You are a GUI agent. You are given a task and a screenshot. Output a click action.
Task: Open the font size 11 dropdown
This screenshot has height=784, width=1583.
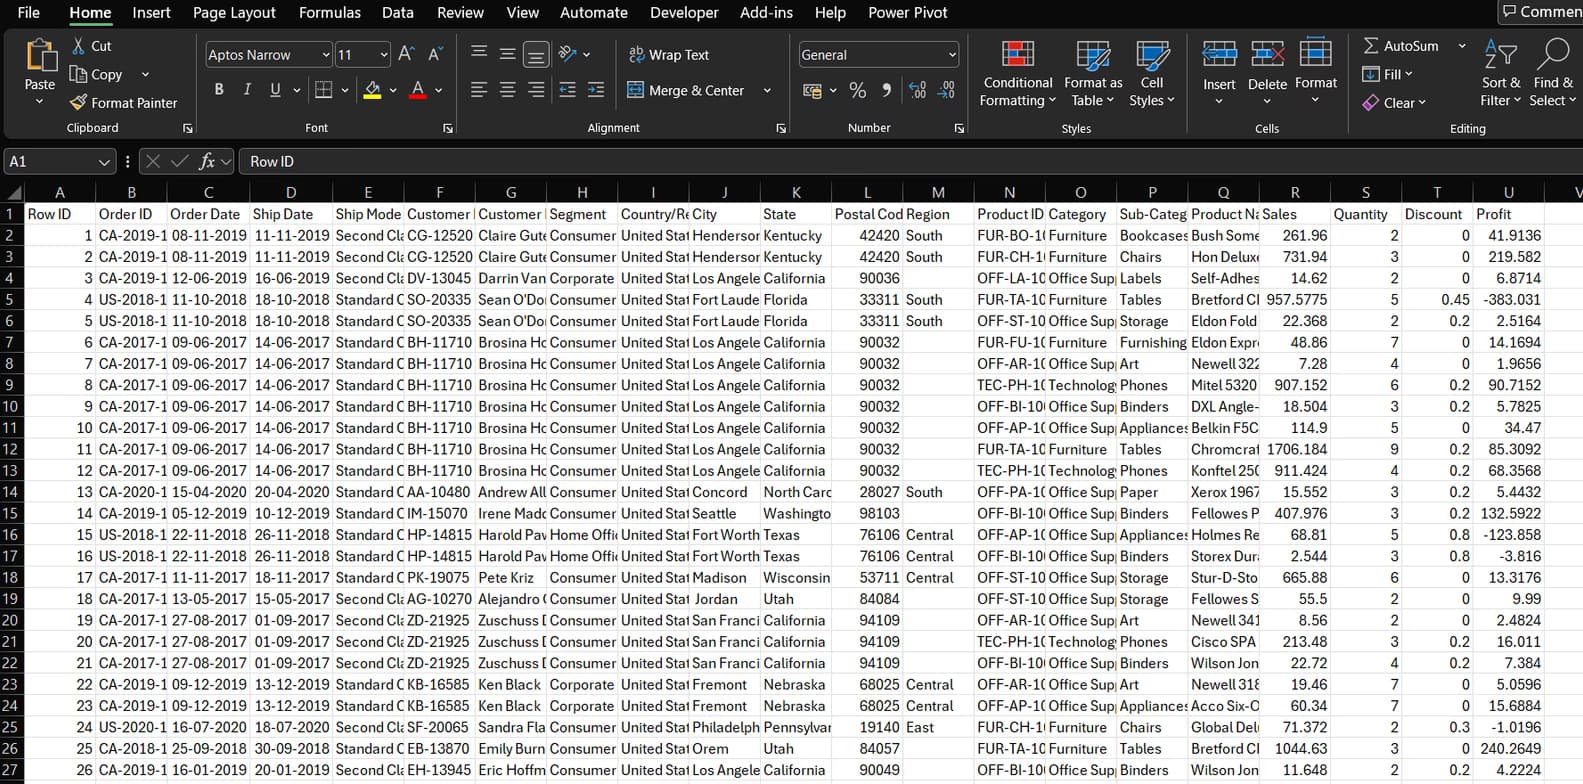click(x=384, y=55)
